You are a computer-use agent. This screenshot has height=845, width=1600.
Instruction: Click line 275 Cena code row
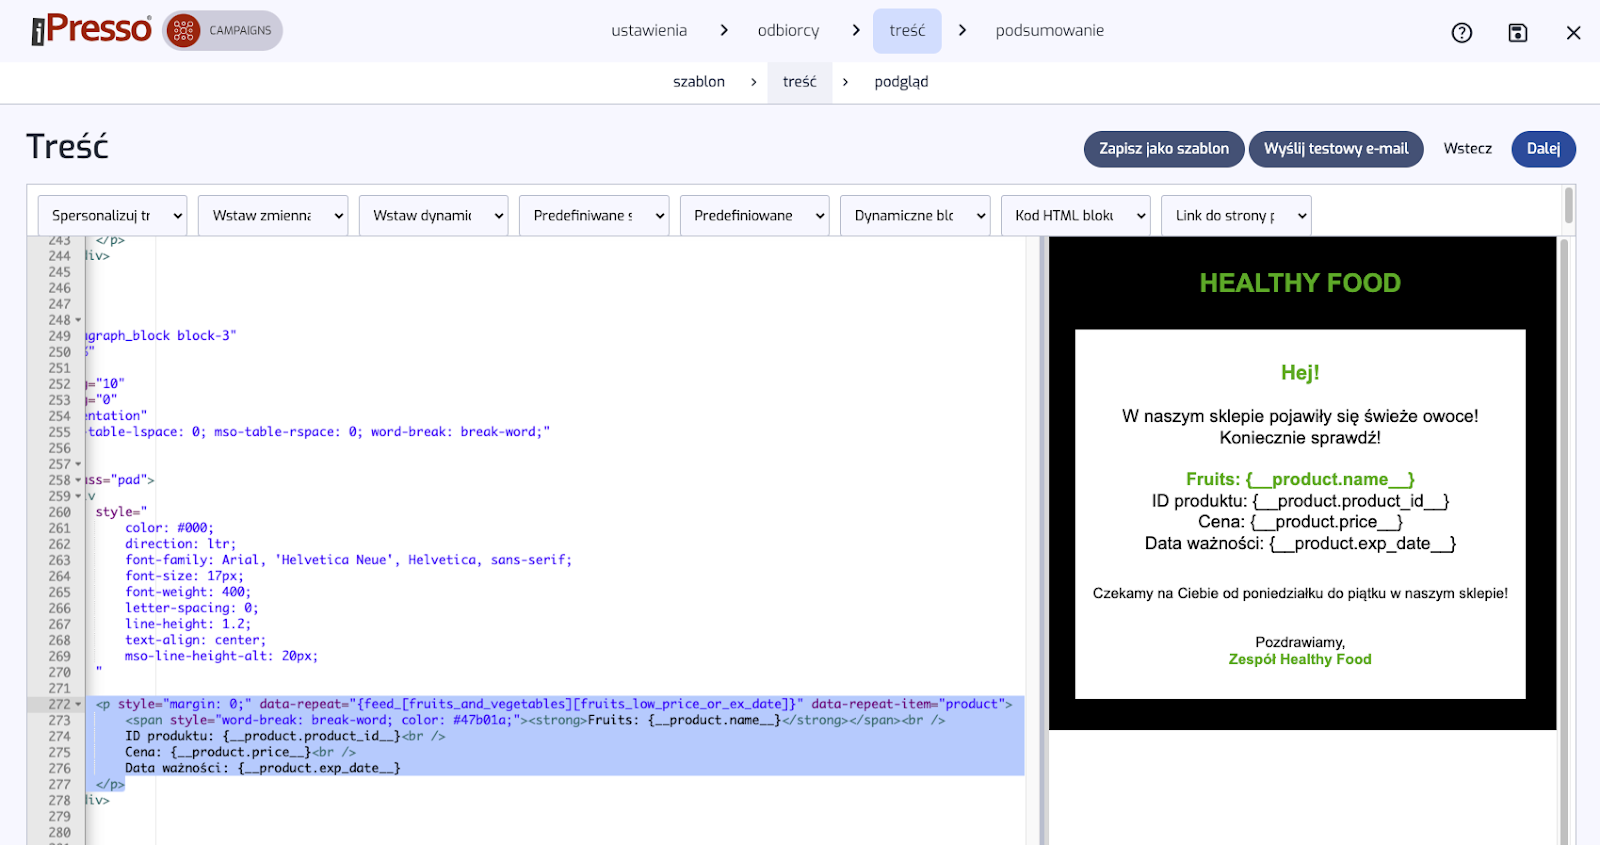240,752
